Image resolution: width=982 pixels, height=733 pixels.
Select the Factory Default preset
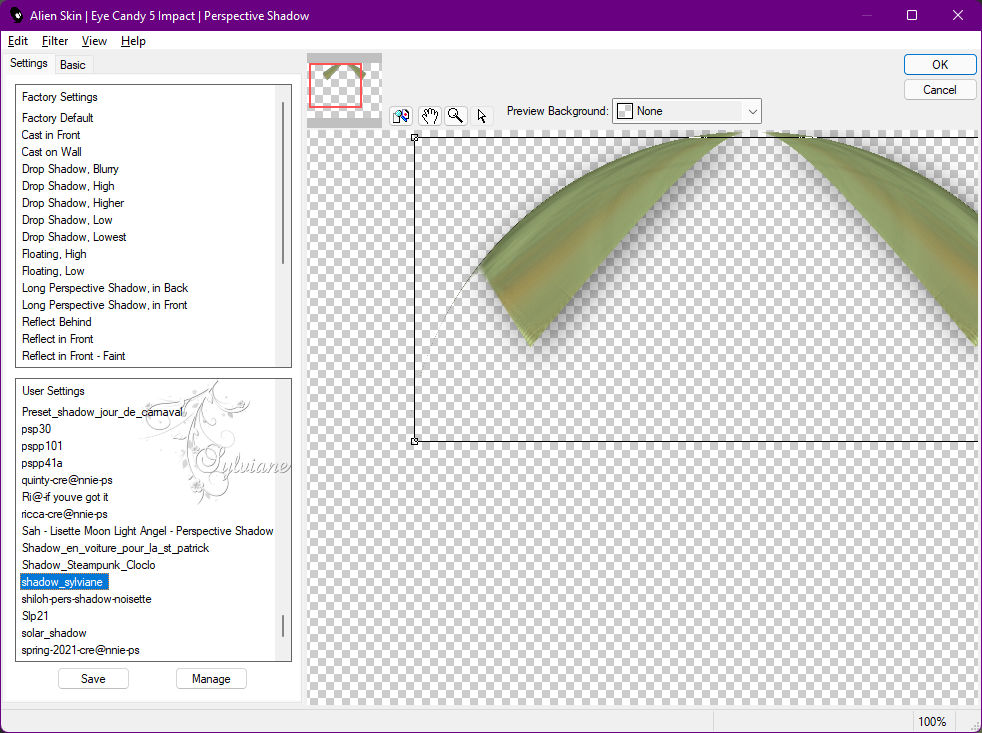click(x=58, y=118)
